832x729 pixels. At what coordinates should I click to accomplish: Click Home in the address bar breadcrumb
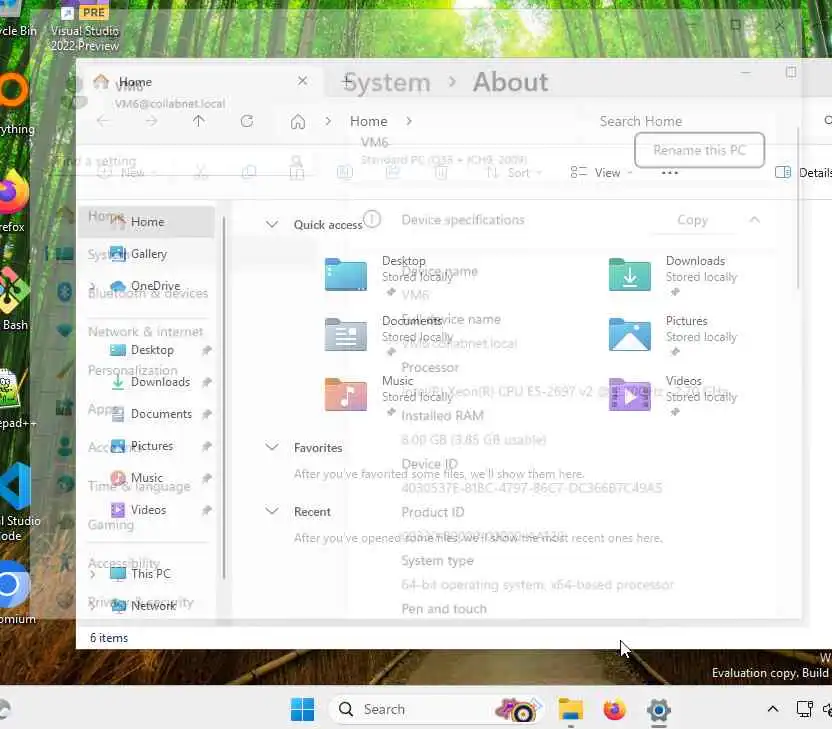coord(368,121)
